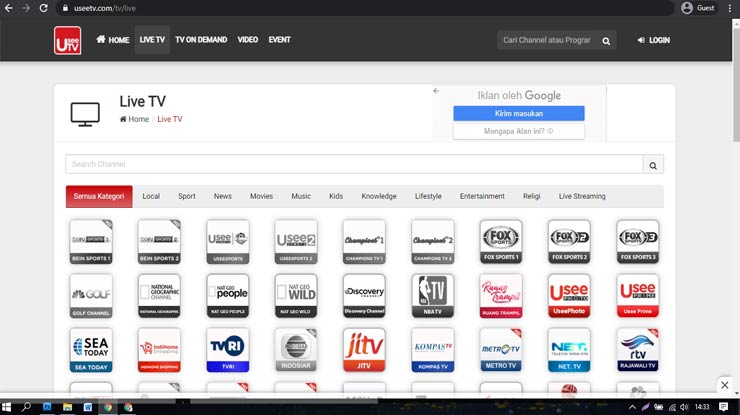Open the UseeTV logo in header
The height and width of the screenshot is (415, 740).
pyautogui.click(x=67, y=40)
